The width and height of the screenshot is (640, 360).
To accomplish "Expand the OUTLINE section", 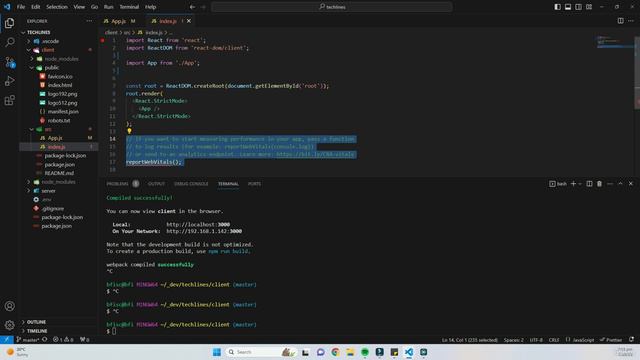I will coord(59,322).
